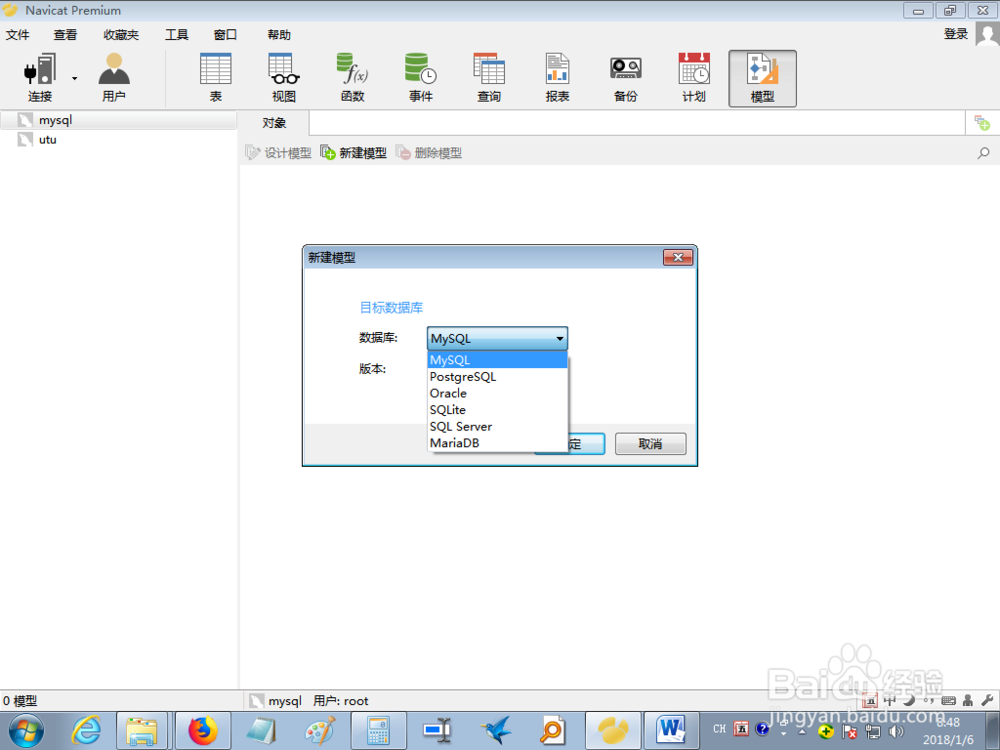This screenshot has width=1000, height=750.
Task: Open the blue bird taskbar icon
Action: (496, 731)
